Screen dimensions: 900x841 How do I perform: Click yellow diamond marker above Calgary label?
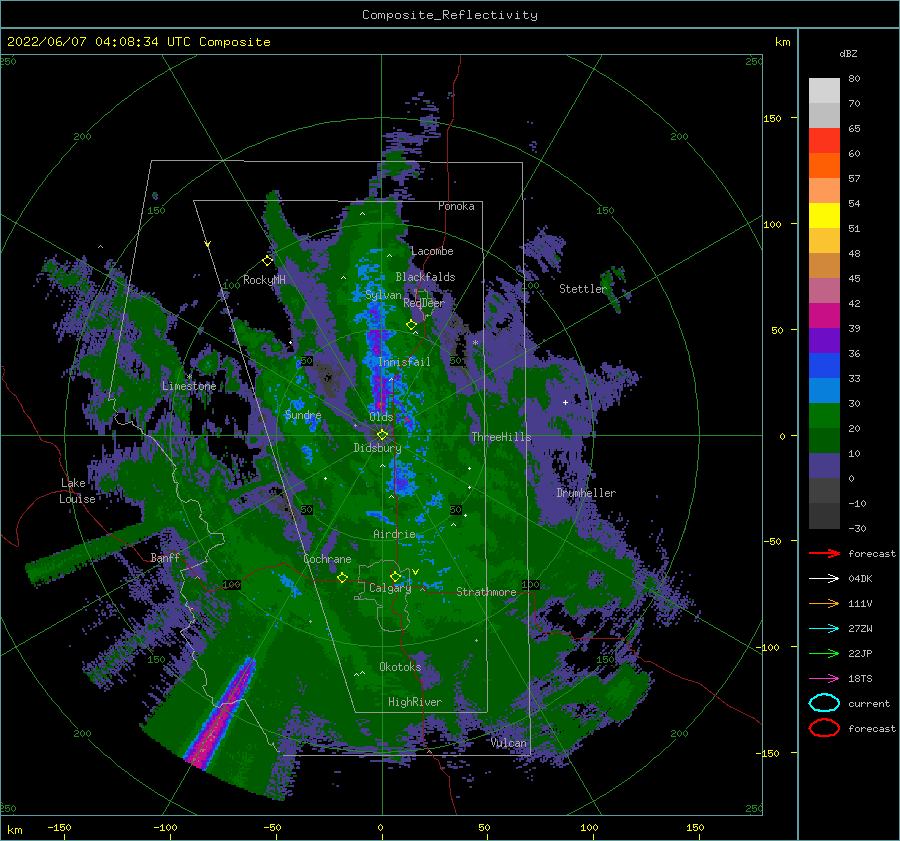[x=395, y=576]
